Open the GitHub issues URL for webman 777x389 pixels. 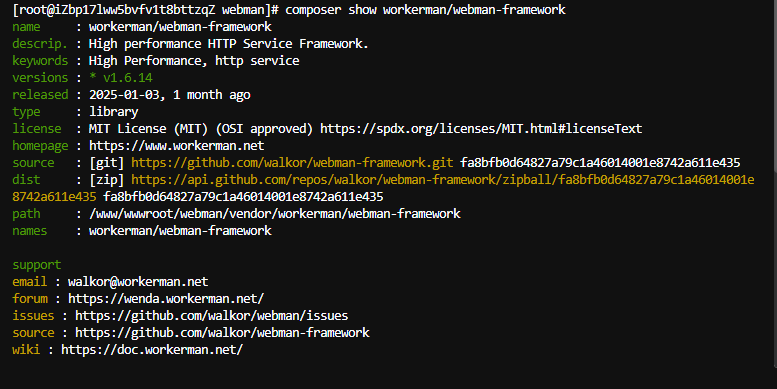(212, 316)
